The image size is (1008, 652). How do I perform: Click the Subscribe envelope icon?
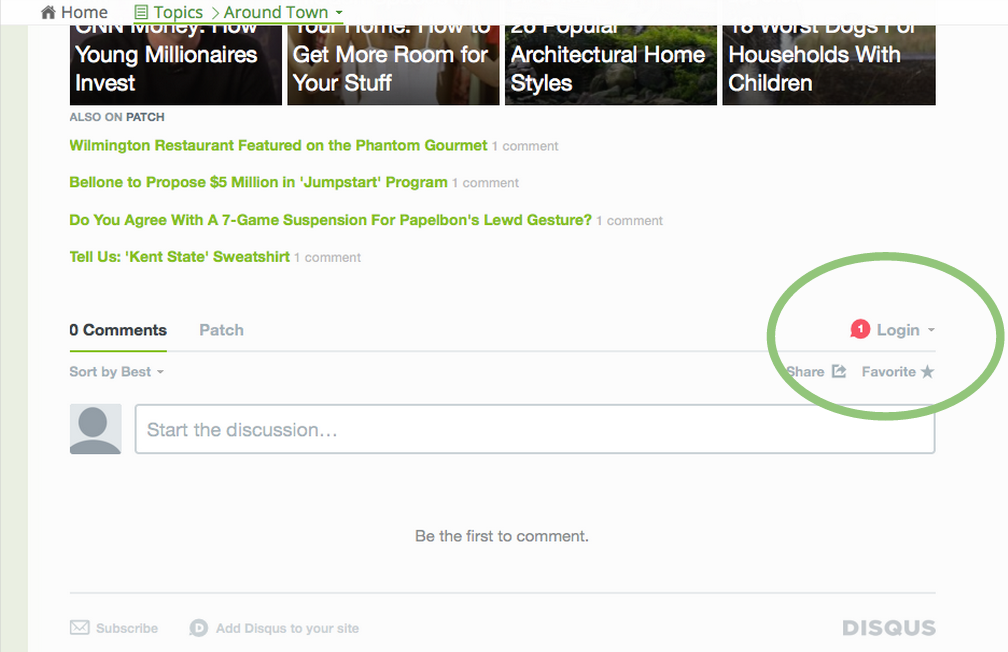[80, 628]
